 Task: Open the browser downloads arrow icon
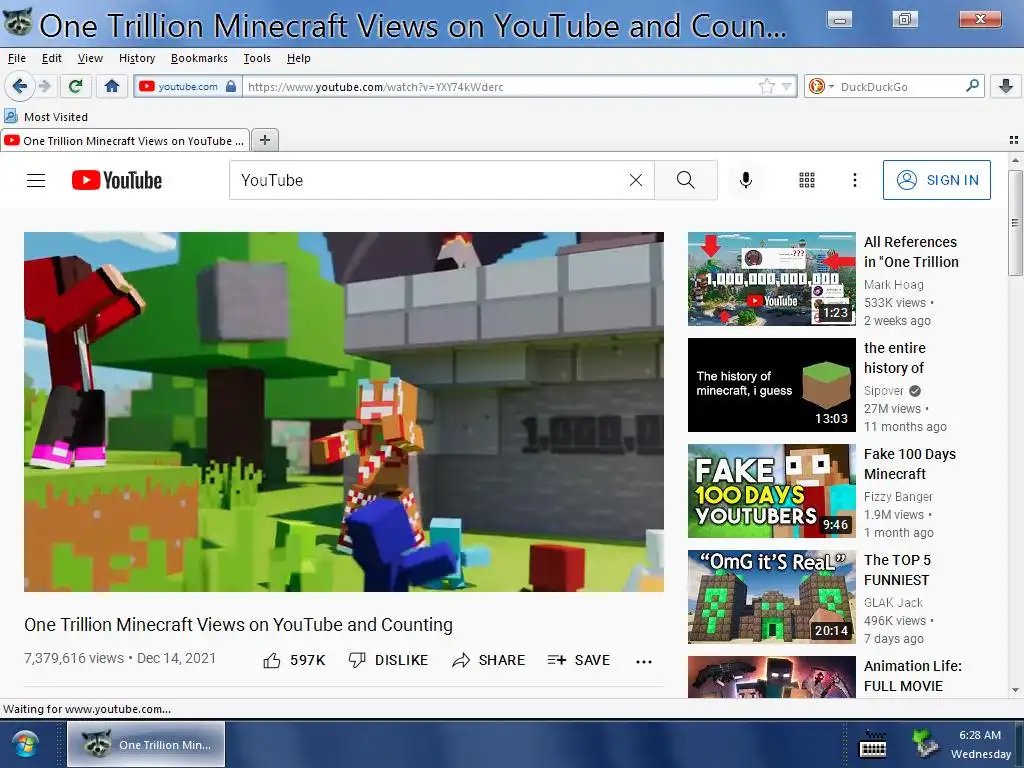(x=1006, y=86)
